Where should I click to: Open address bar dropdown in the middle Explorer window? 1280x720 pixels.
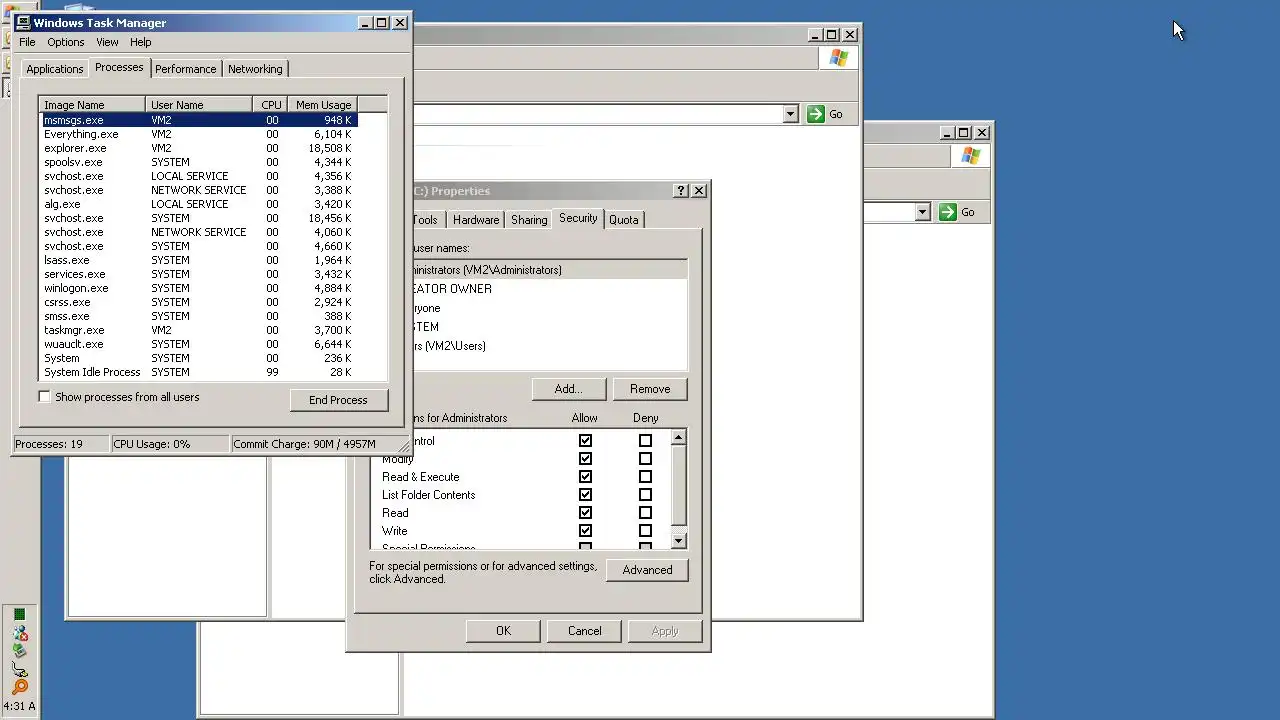click(x=790, y=114)
